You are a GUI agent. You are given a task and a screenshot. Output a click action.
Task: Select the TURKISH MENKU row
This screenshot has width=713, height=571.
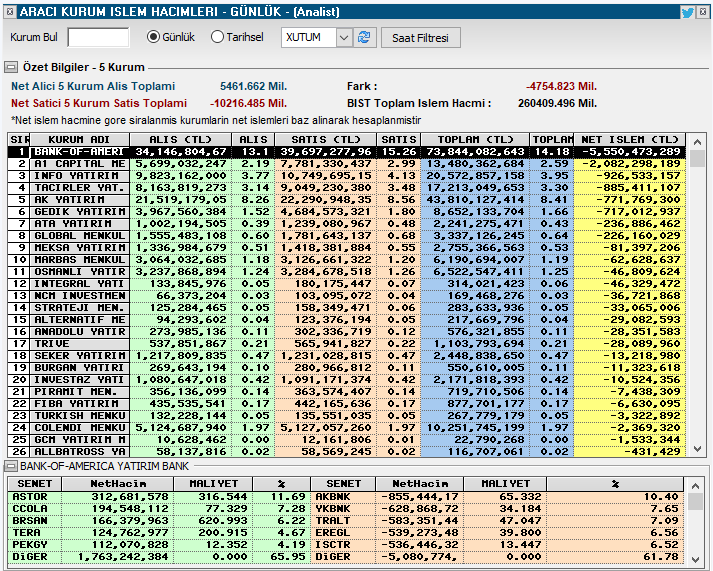click(x=346, y=416)
